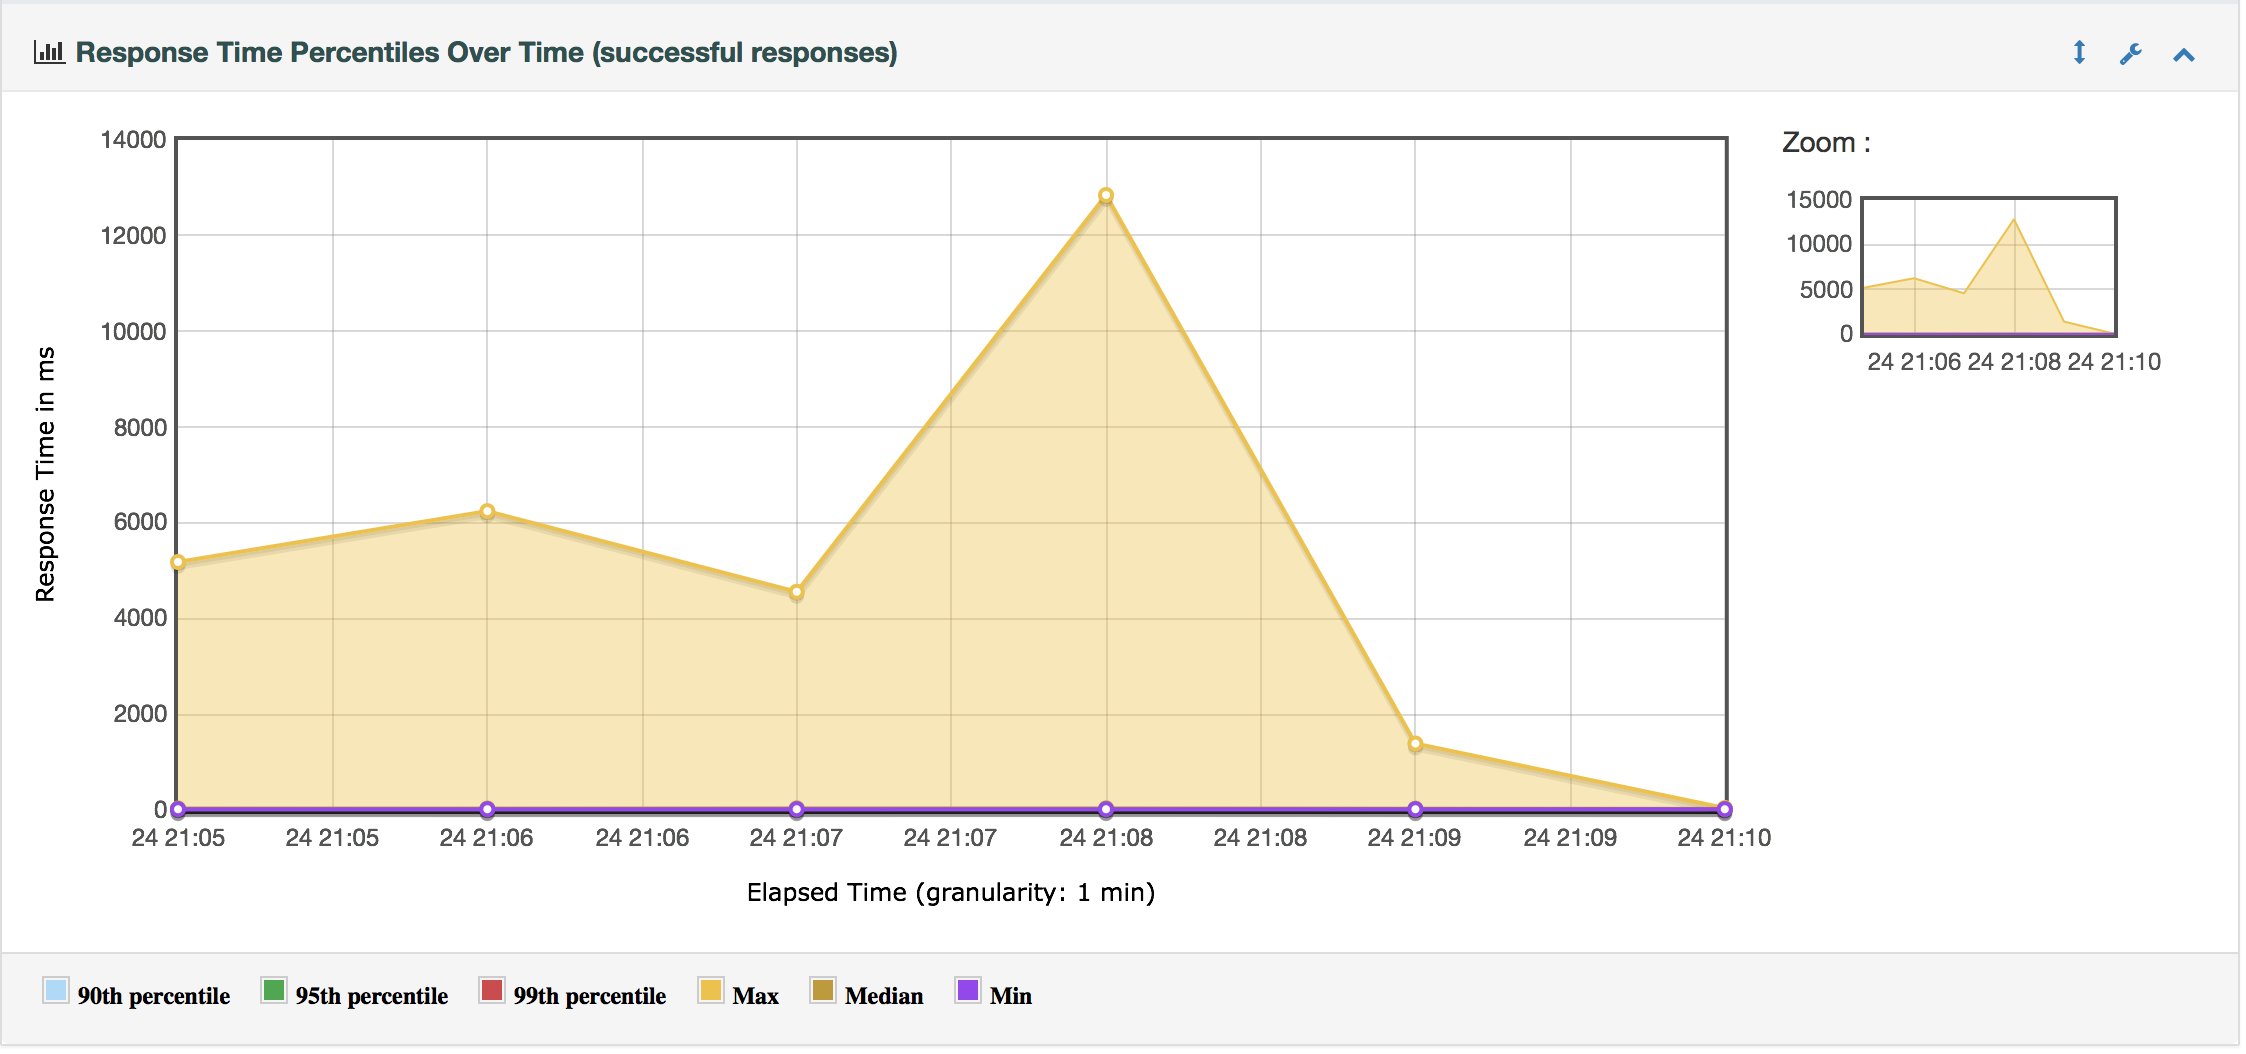
Task: Click the "Min" legend label
Action: [x=1011, y=996]
